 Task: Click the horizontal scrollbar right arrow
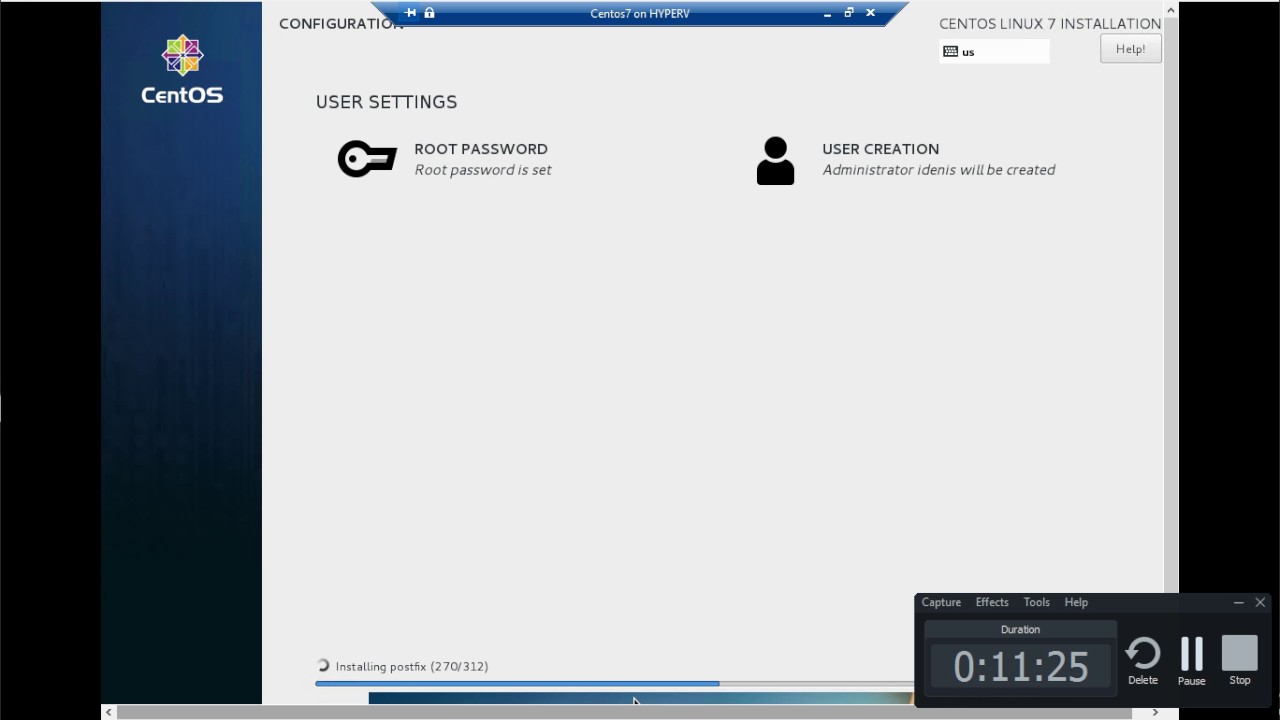tap(1155, 712)
